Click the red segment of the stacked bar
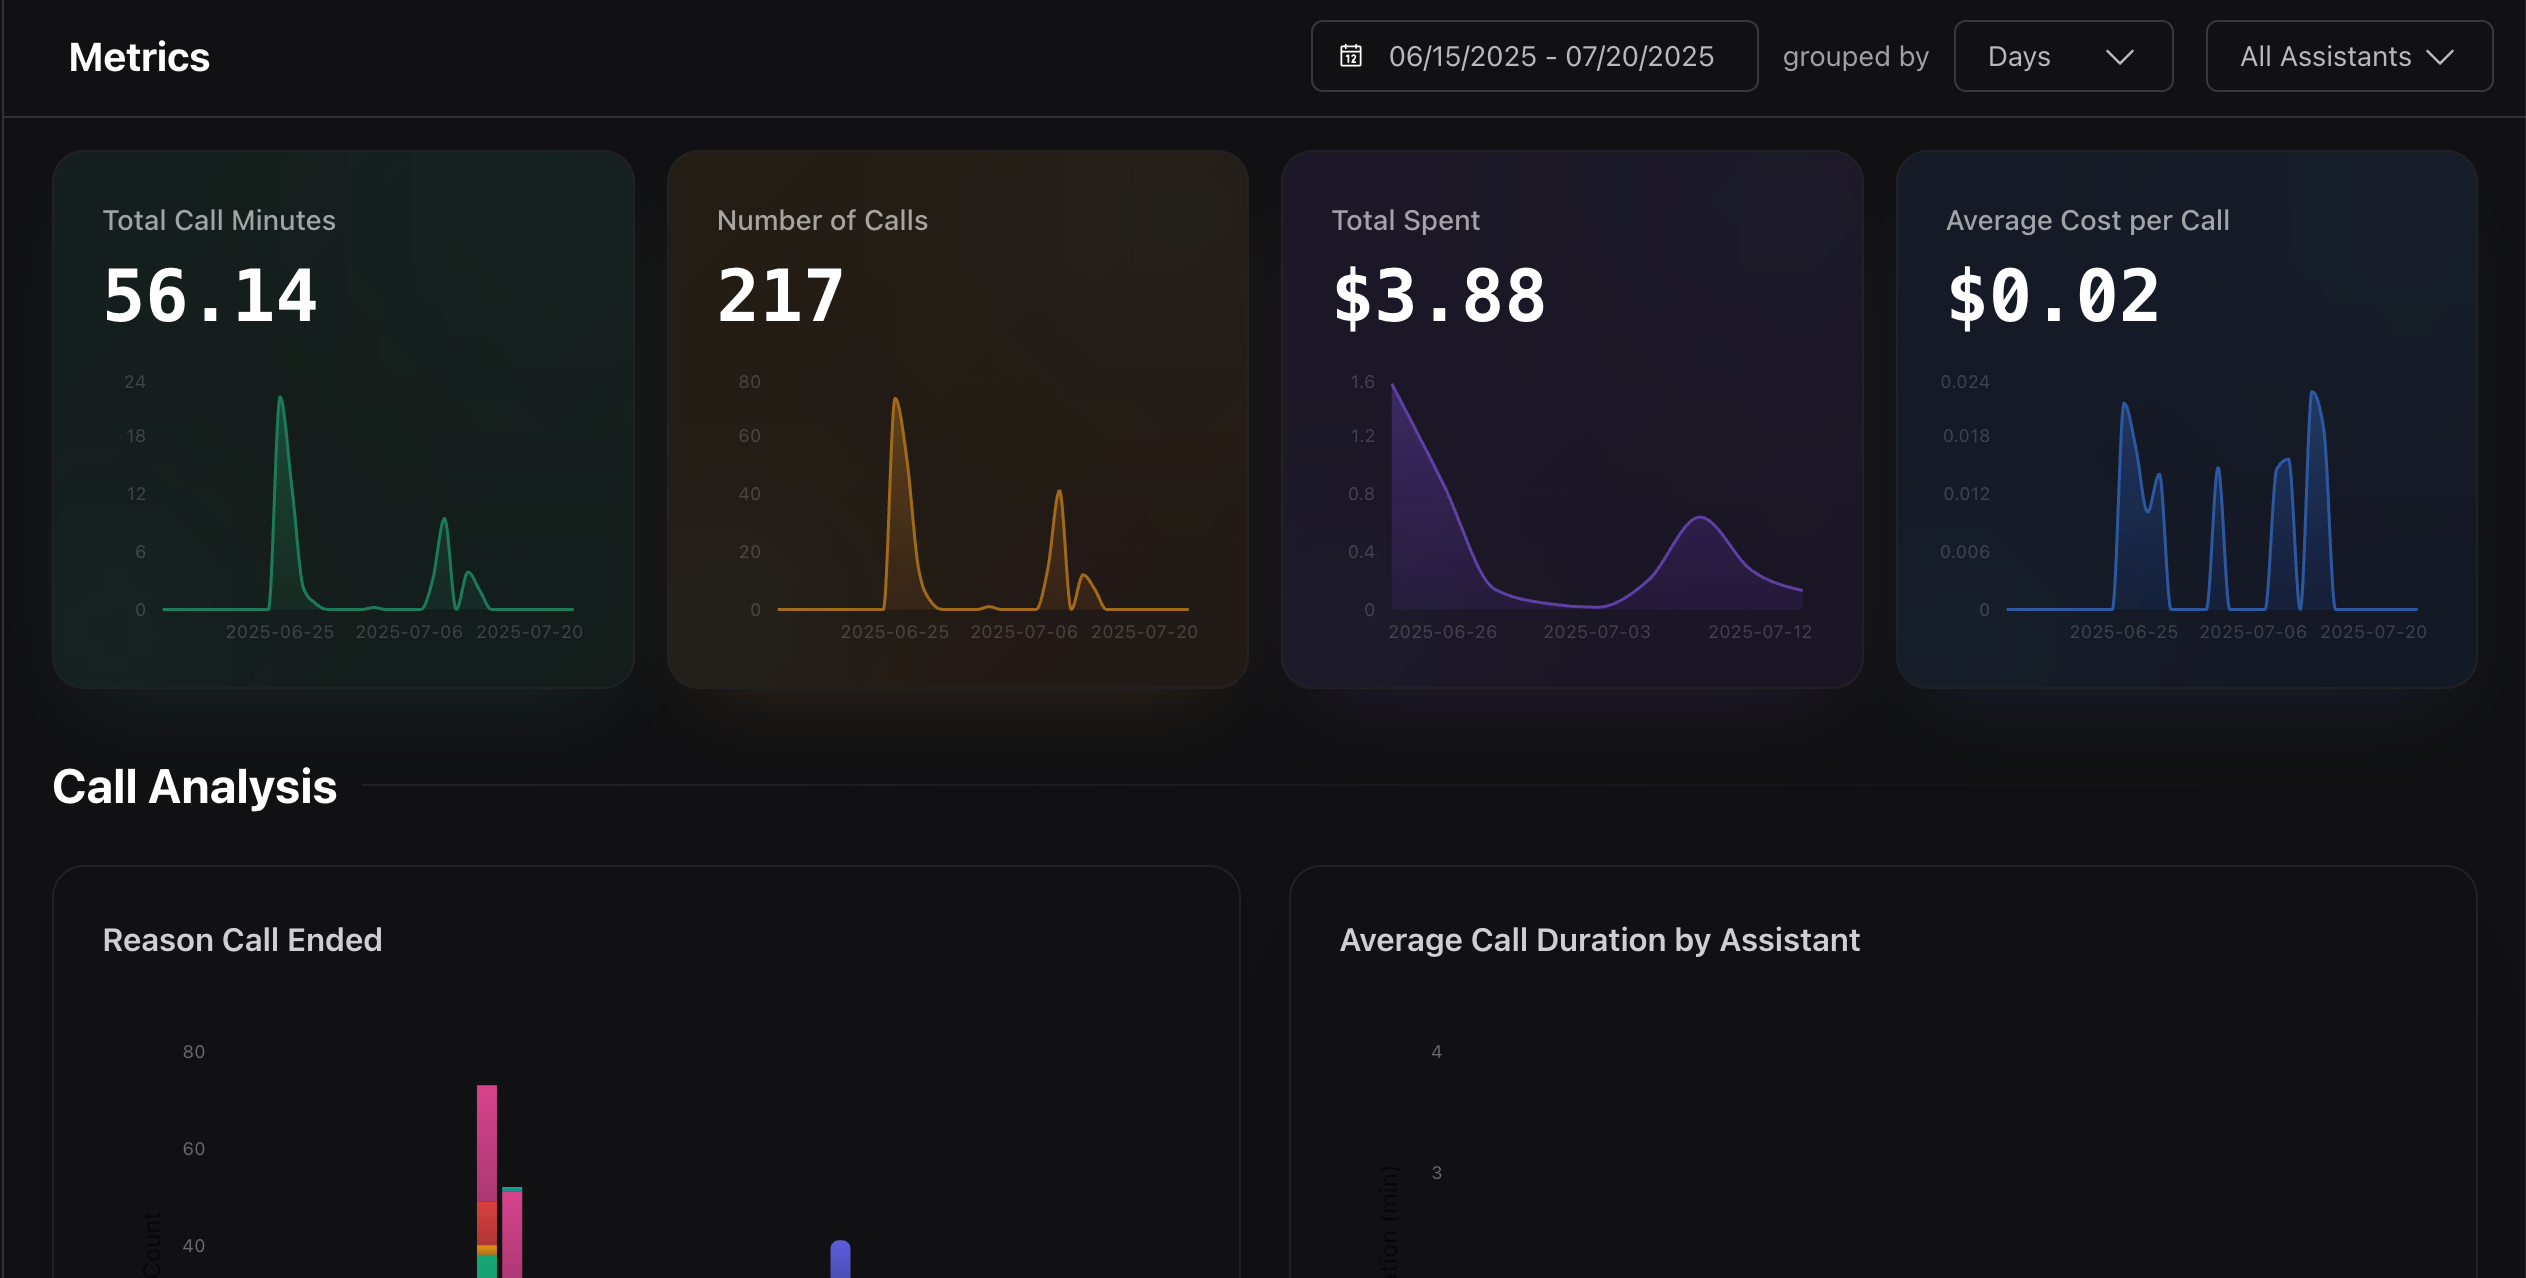Screen dimensions: 2526x1278 pos(487,1222)
